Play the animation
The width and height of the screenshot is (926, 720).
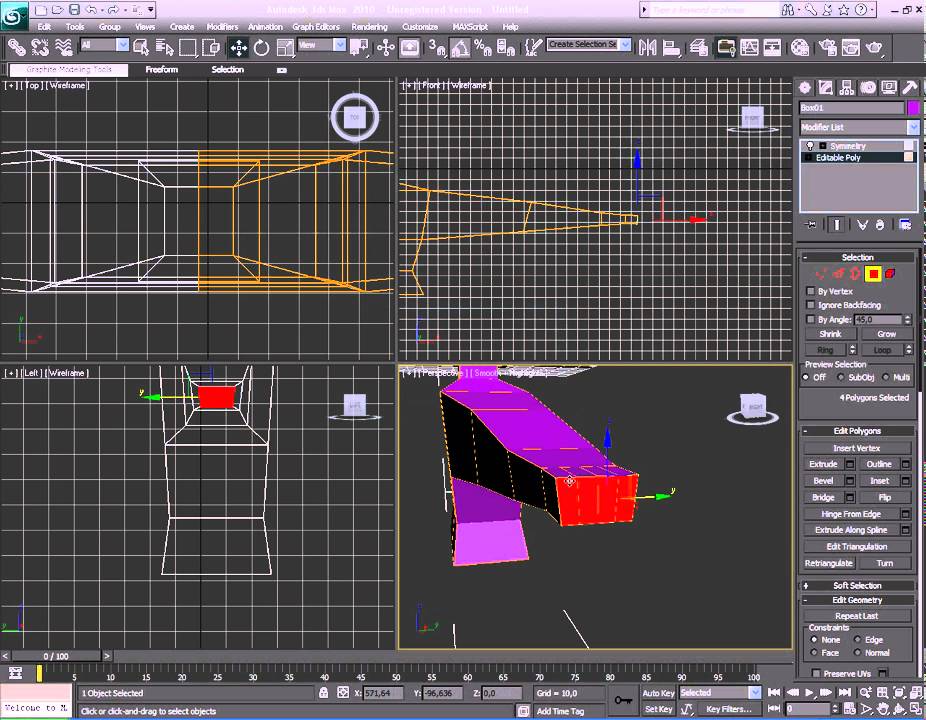click(809, 692)
